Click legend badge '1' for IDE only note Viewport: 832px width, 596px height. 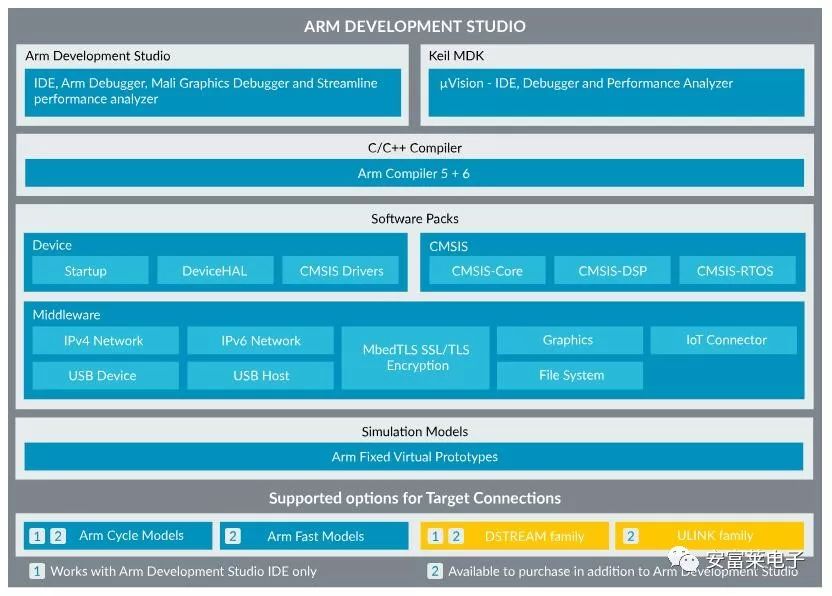37,571
